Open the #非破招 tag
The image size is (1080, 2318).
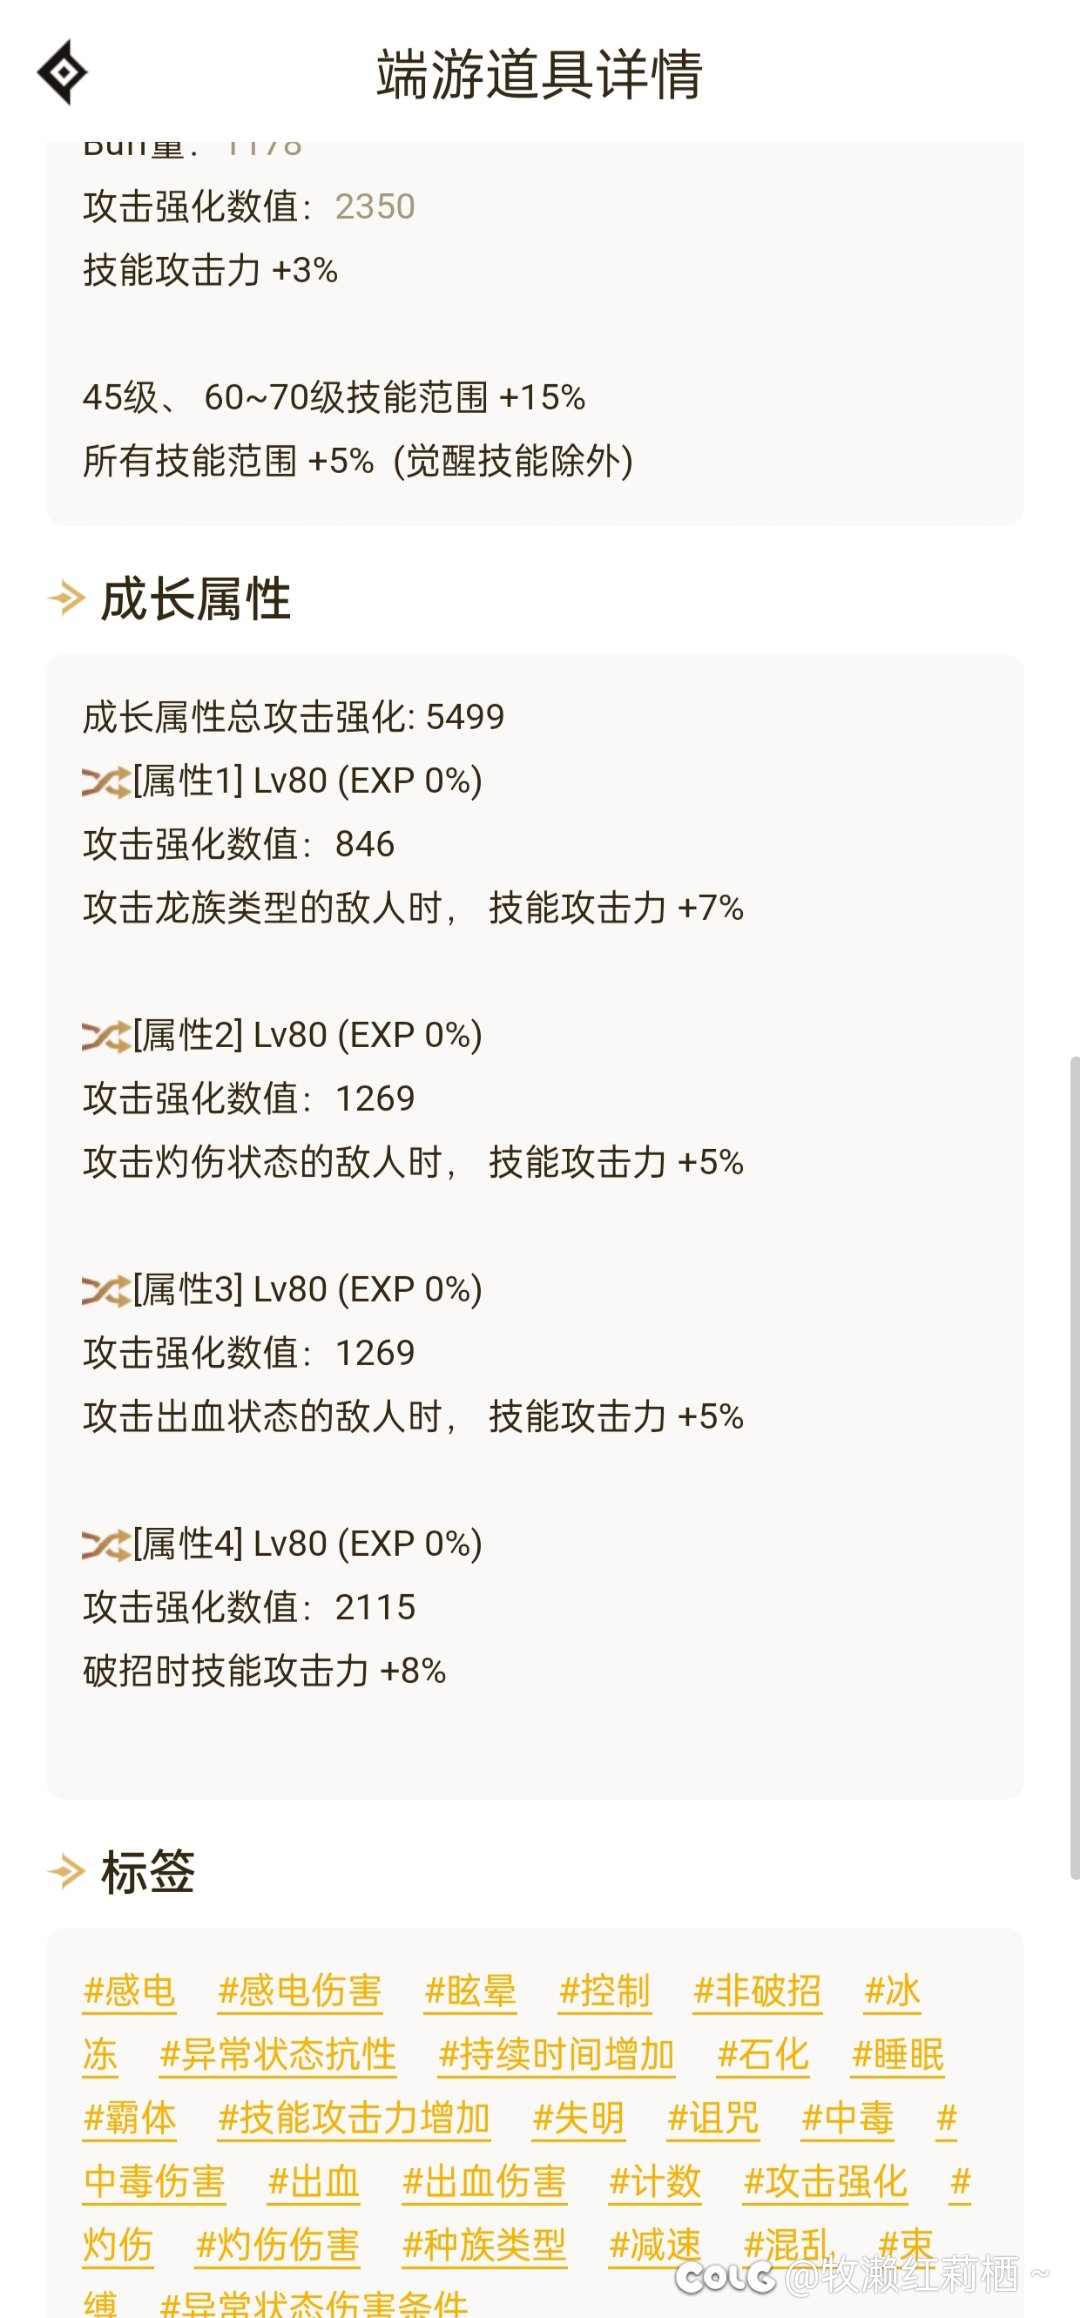758,1992
